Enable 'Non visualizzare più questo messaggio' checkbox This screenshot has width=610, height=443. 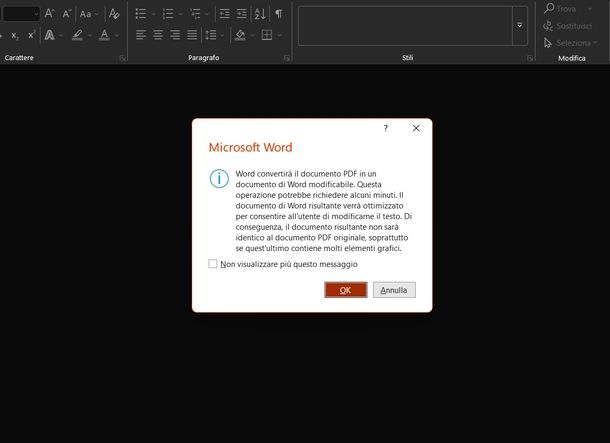[x=213, y=264]
